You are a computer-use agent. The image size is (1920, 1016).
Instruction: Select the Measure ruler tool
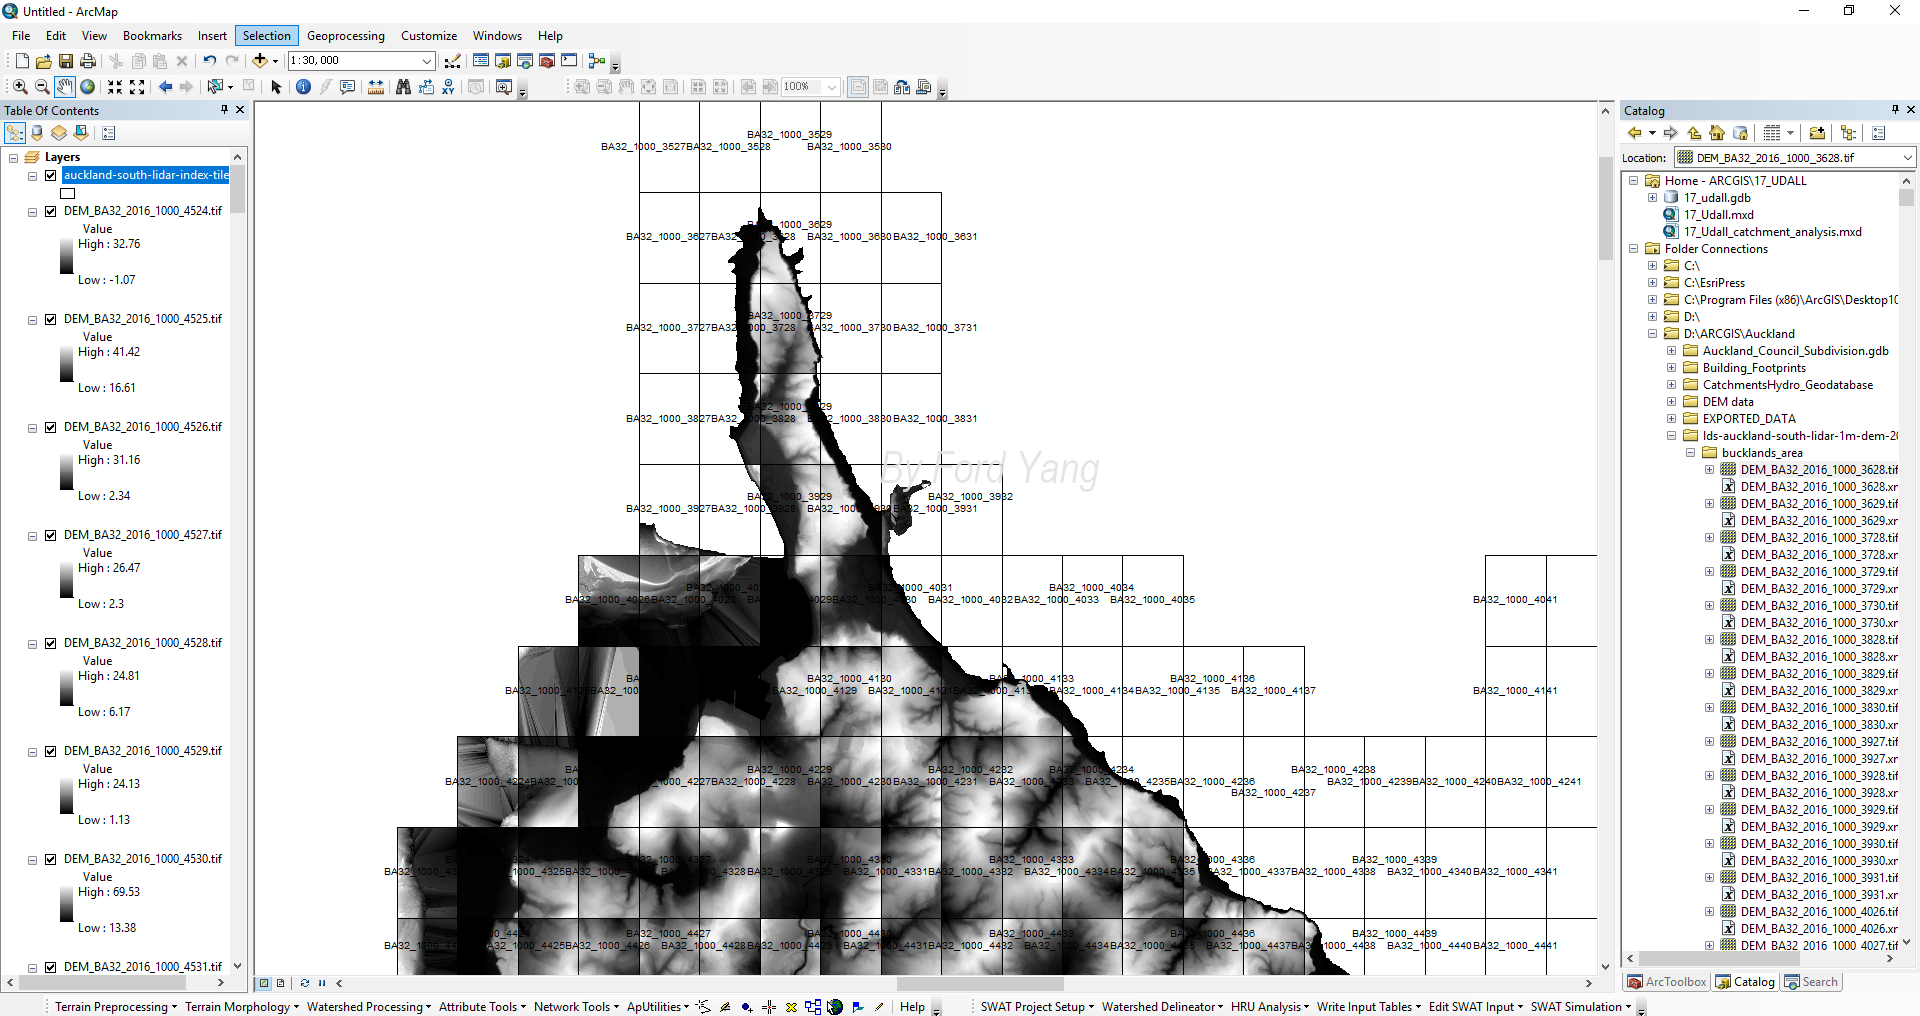(x=376, y=87)
